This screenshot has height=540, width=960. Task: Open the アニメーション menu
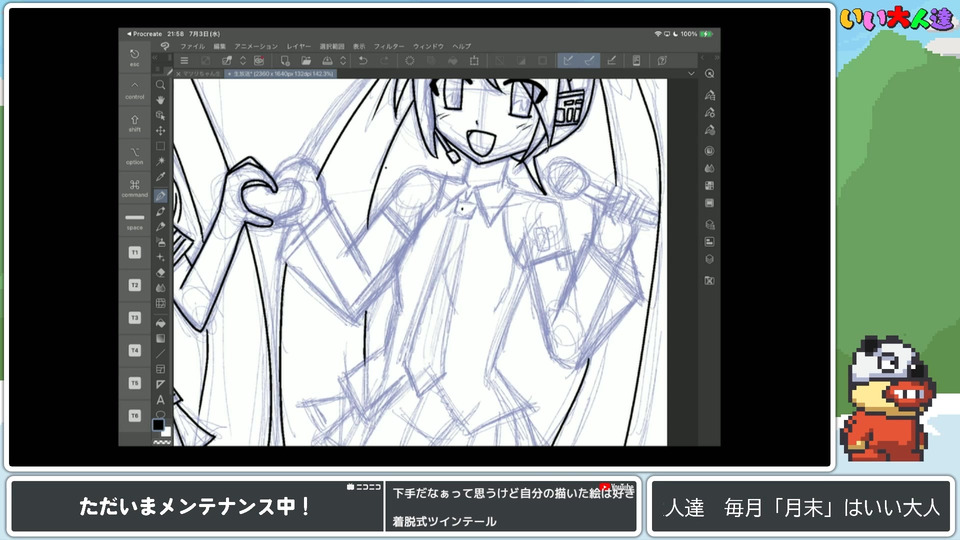click(256, 47)
